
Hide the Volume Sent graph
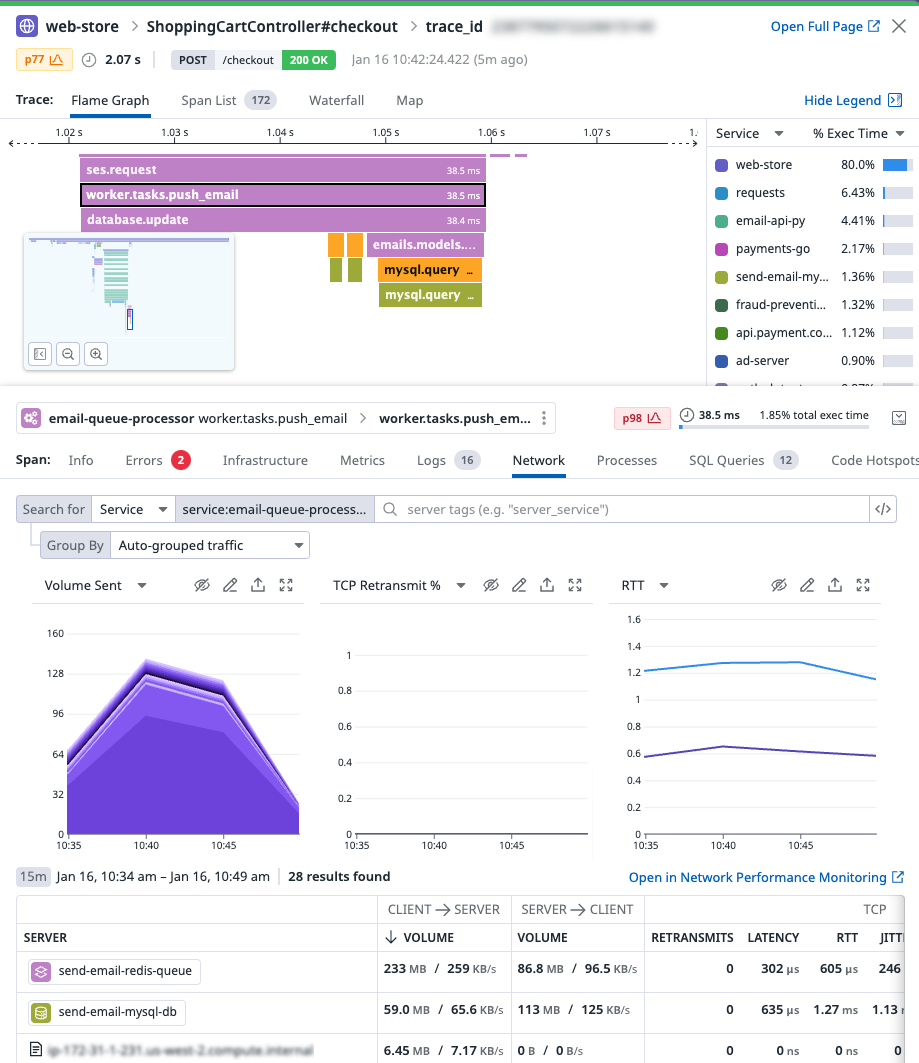tap(202, 585)
